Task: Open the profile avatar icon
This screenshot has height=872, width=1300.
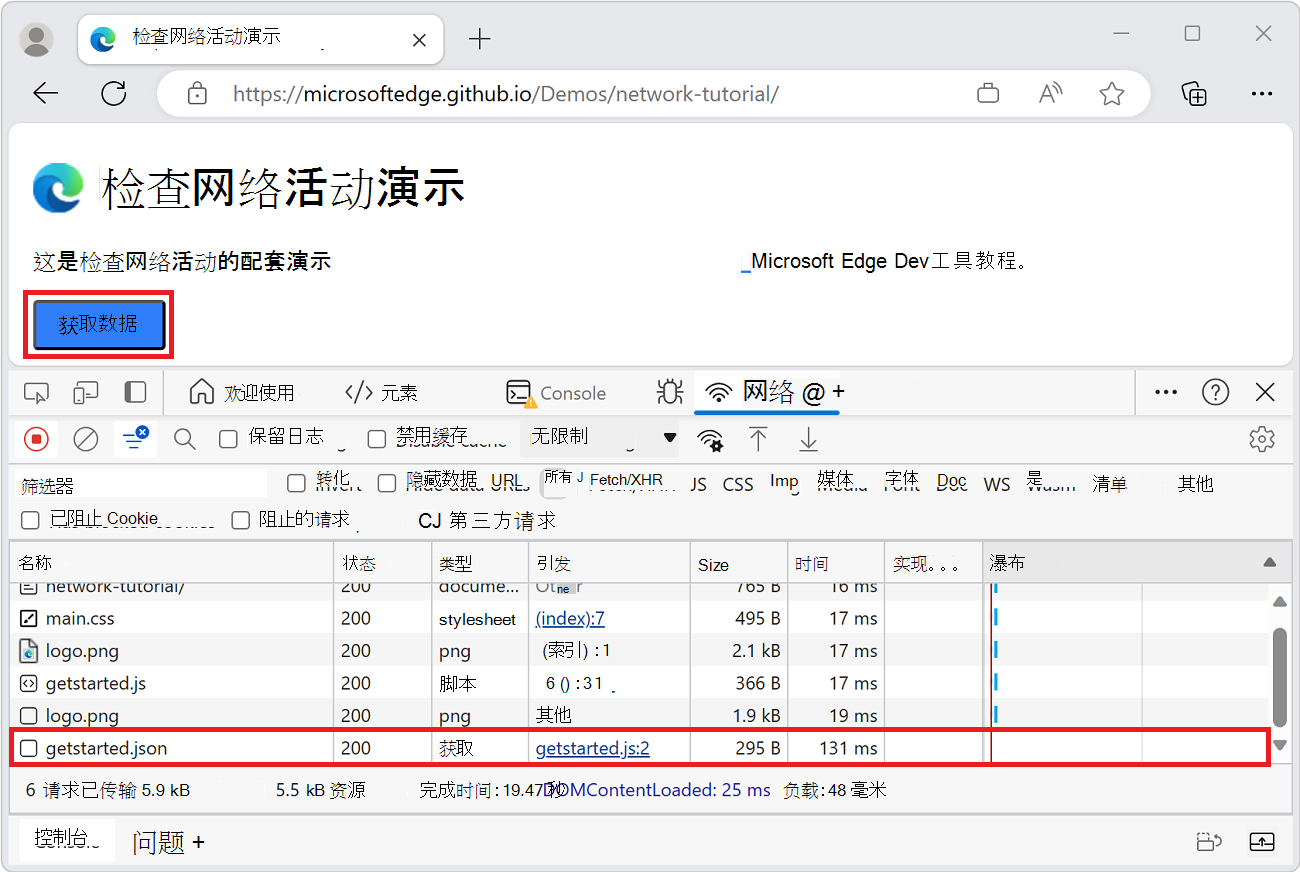Action: click(37, 39)
